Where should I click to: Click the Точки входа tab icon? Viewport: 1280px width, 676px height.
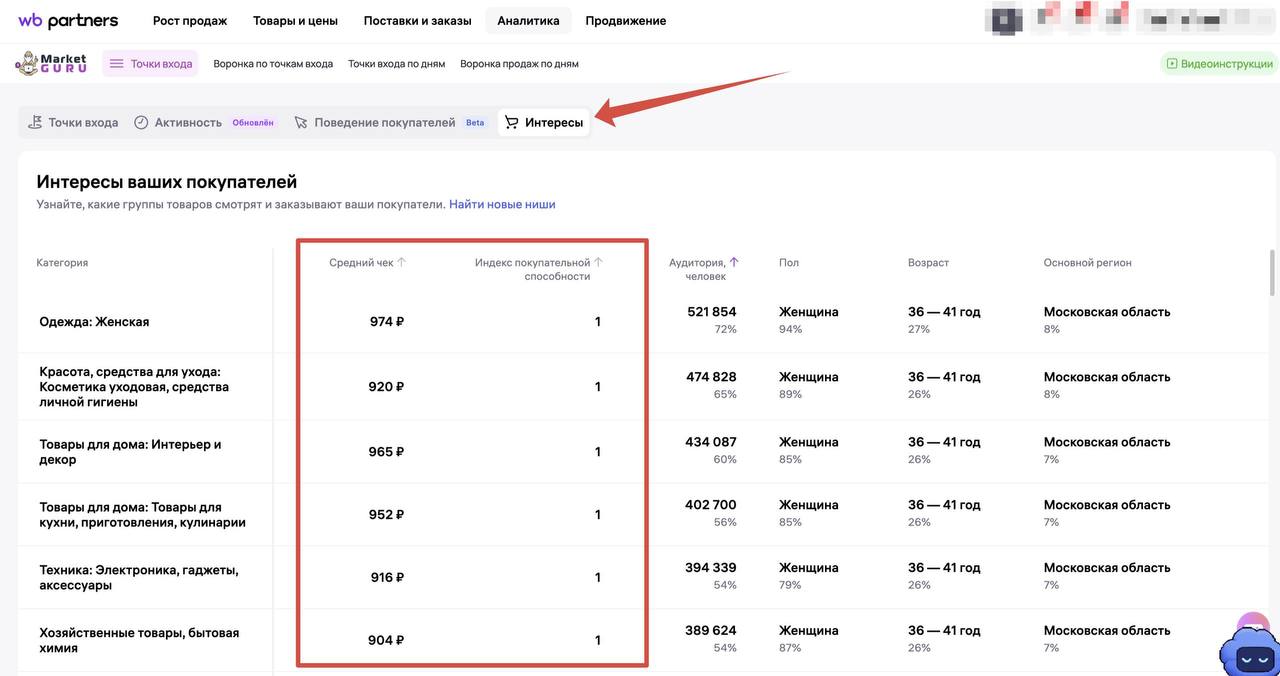pyautogui.click(x=35, y=122)
